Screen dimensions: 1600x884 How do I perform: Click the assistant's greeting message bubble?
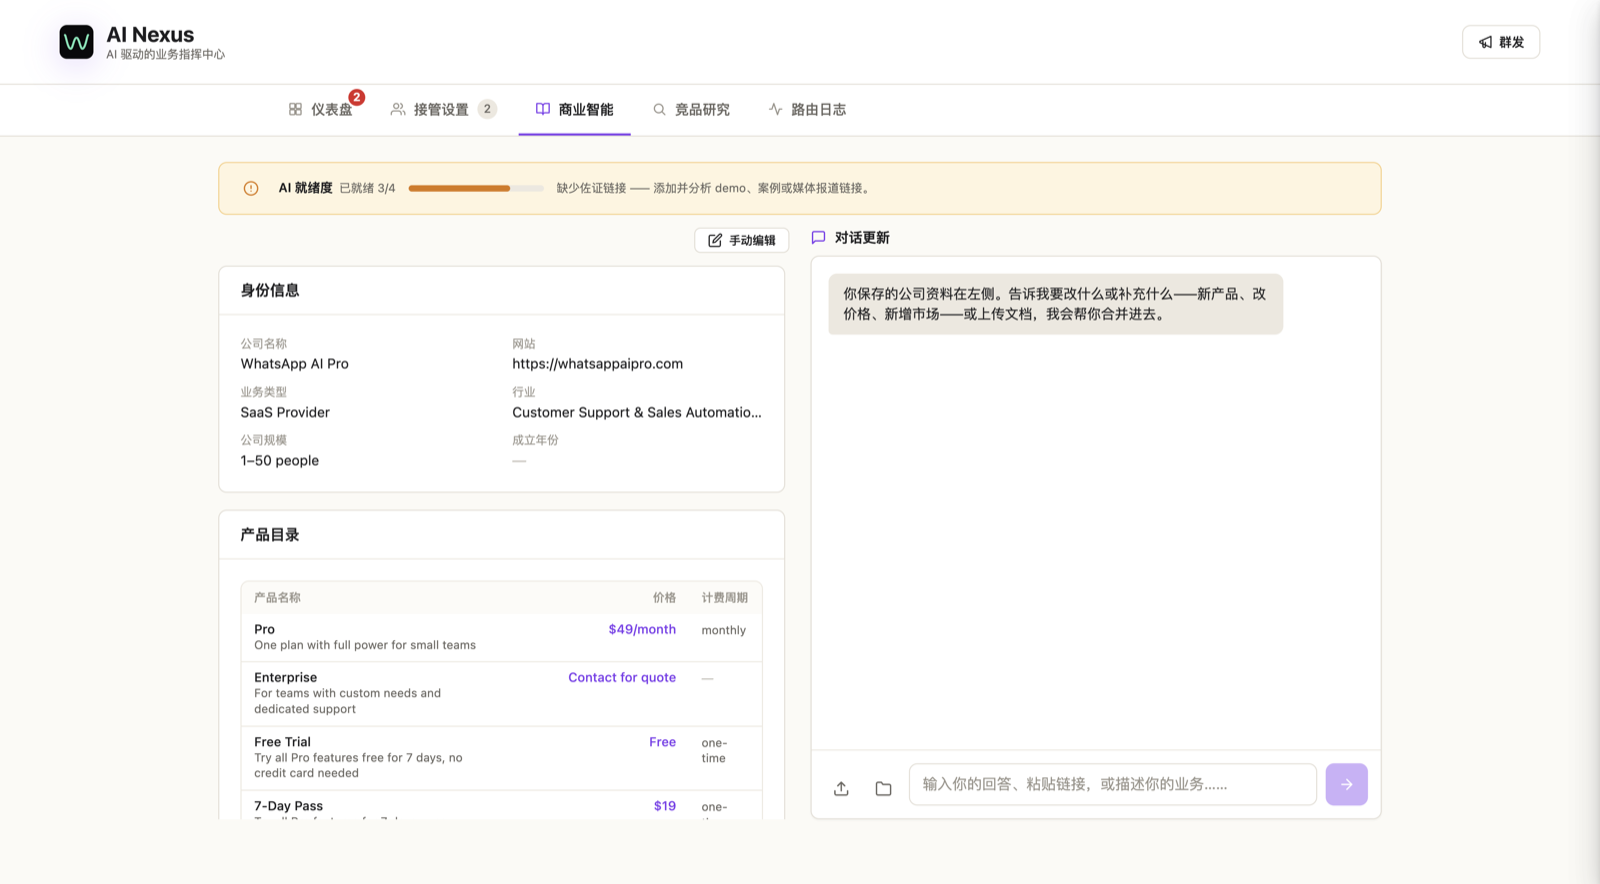[1055, 304]
